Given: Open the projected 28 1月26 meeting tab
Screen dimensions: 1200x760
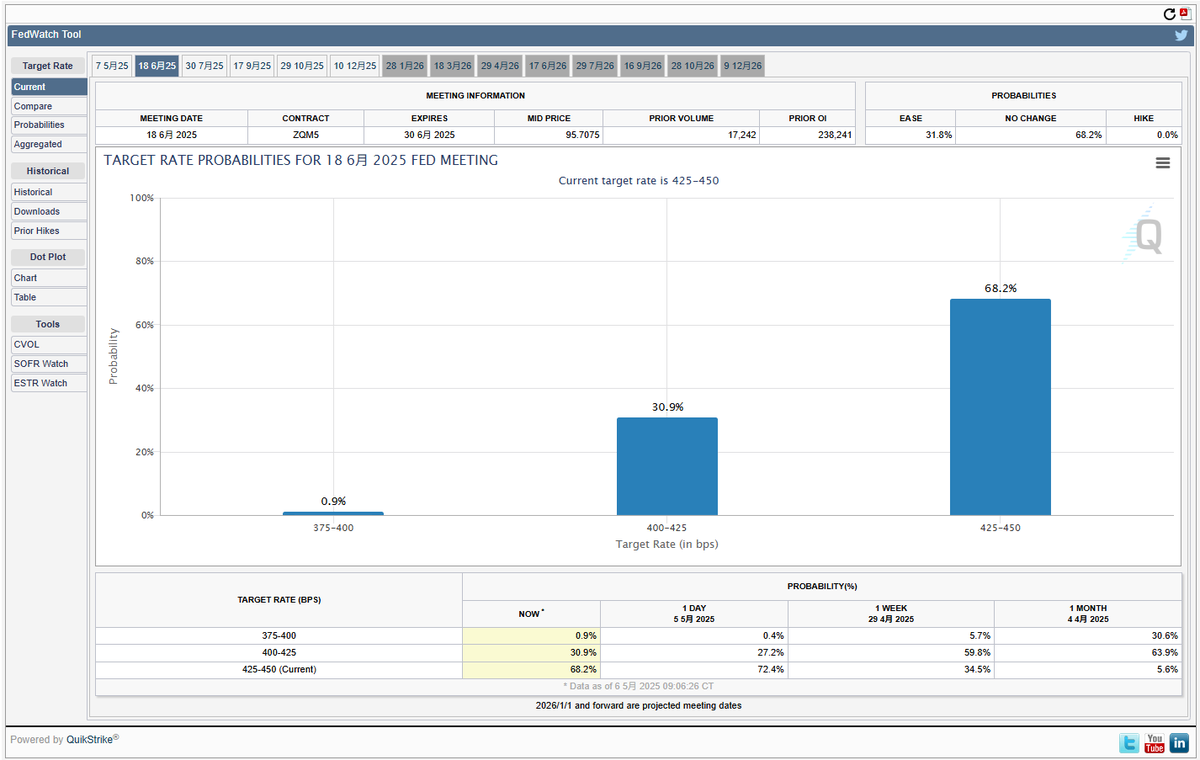Looking at the screenshot, I should coord(405,66).
